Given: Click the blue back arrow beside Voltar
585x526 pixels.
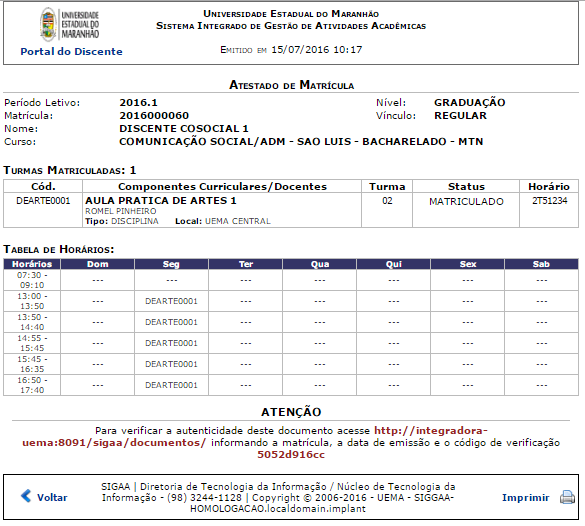Looking at the screenshot, I should click(x=26, y=496).
